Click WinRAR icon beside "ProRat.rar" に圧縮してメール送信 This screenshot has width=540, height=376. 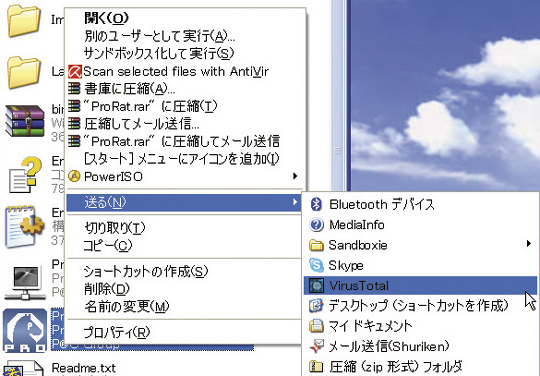click(x=74, y=141)
